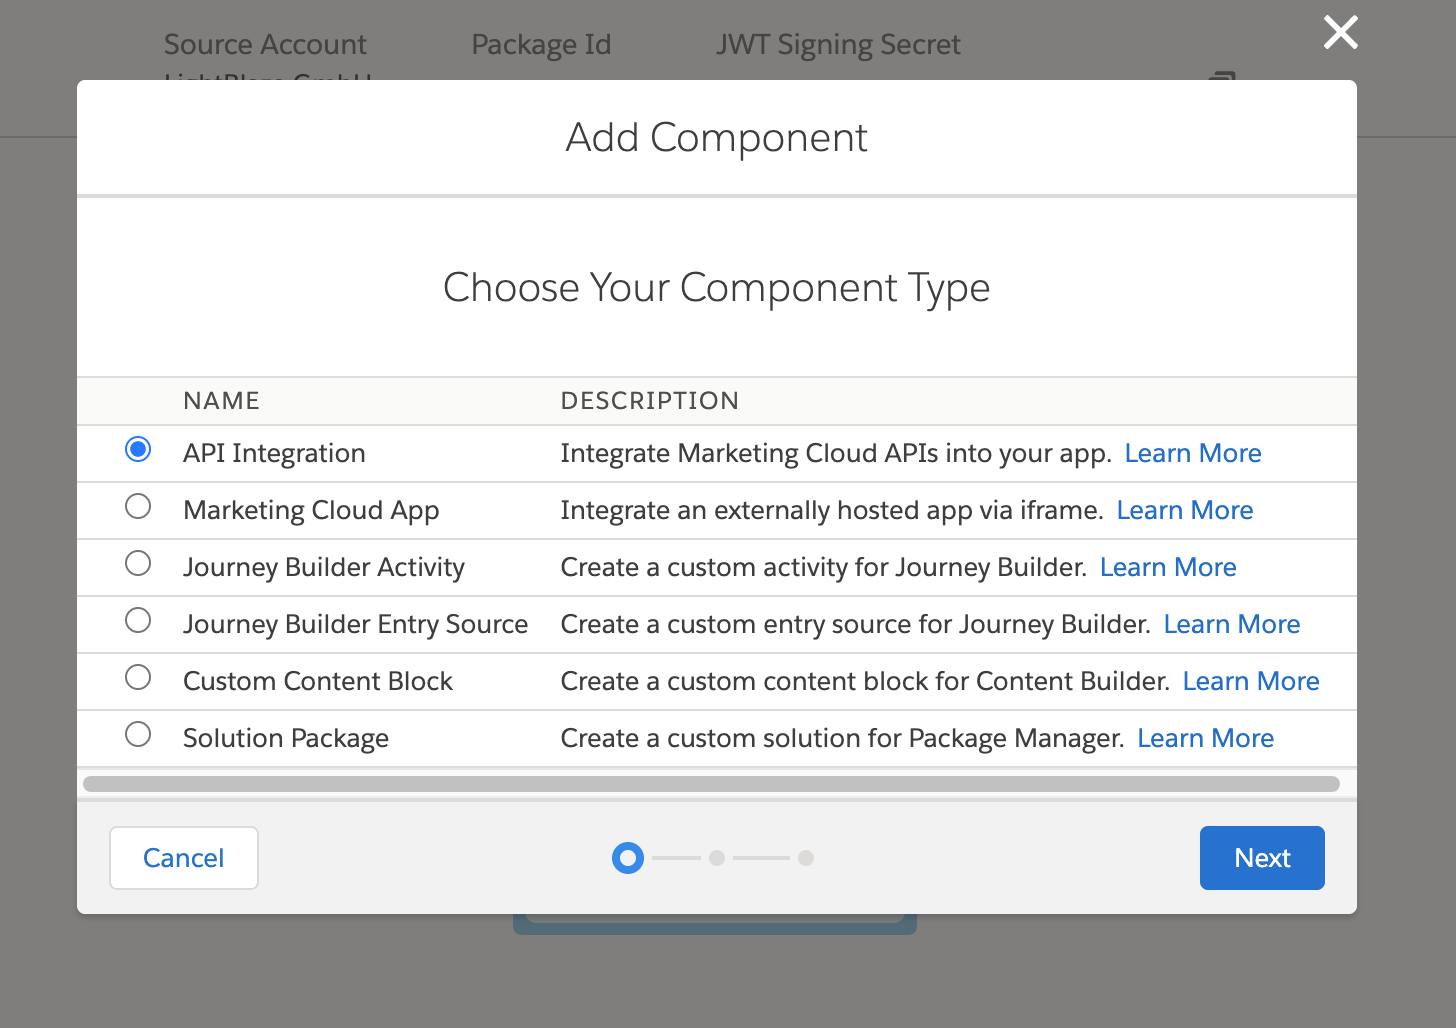
Task: Click the NAME column header
Action: point(221,401)
